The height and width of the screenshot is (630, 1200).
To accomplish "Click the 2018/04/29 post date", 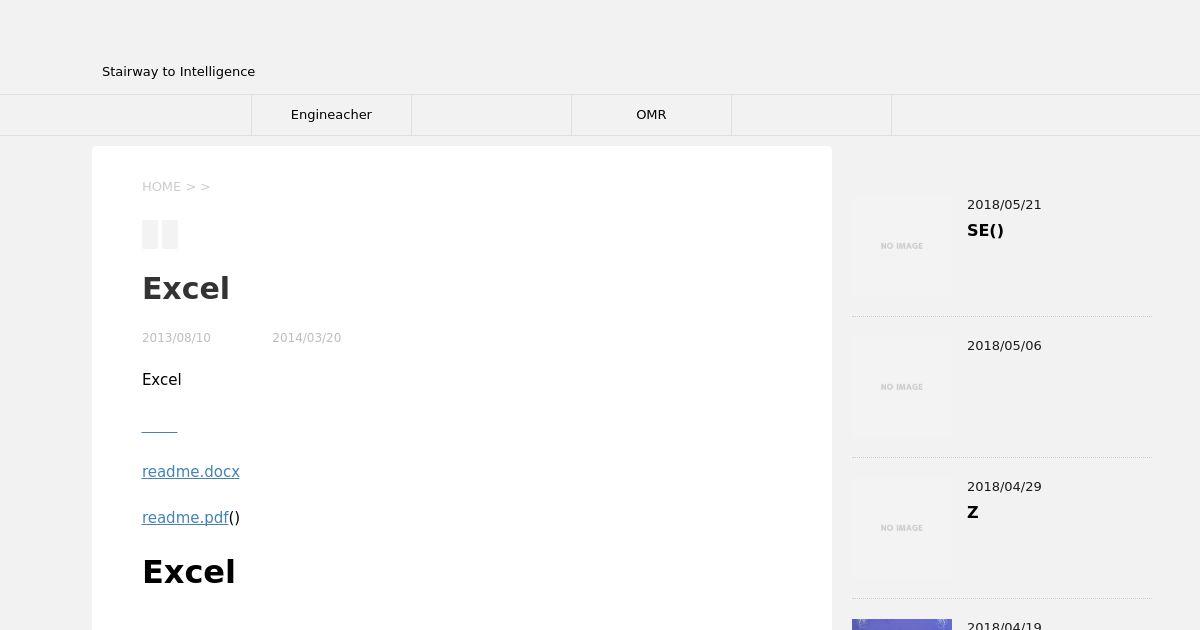I will click(x=1004, y=487).
